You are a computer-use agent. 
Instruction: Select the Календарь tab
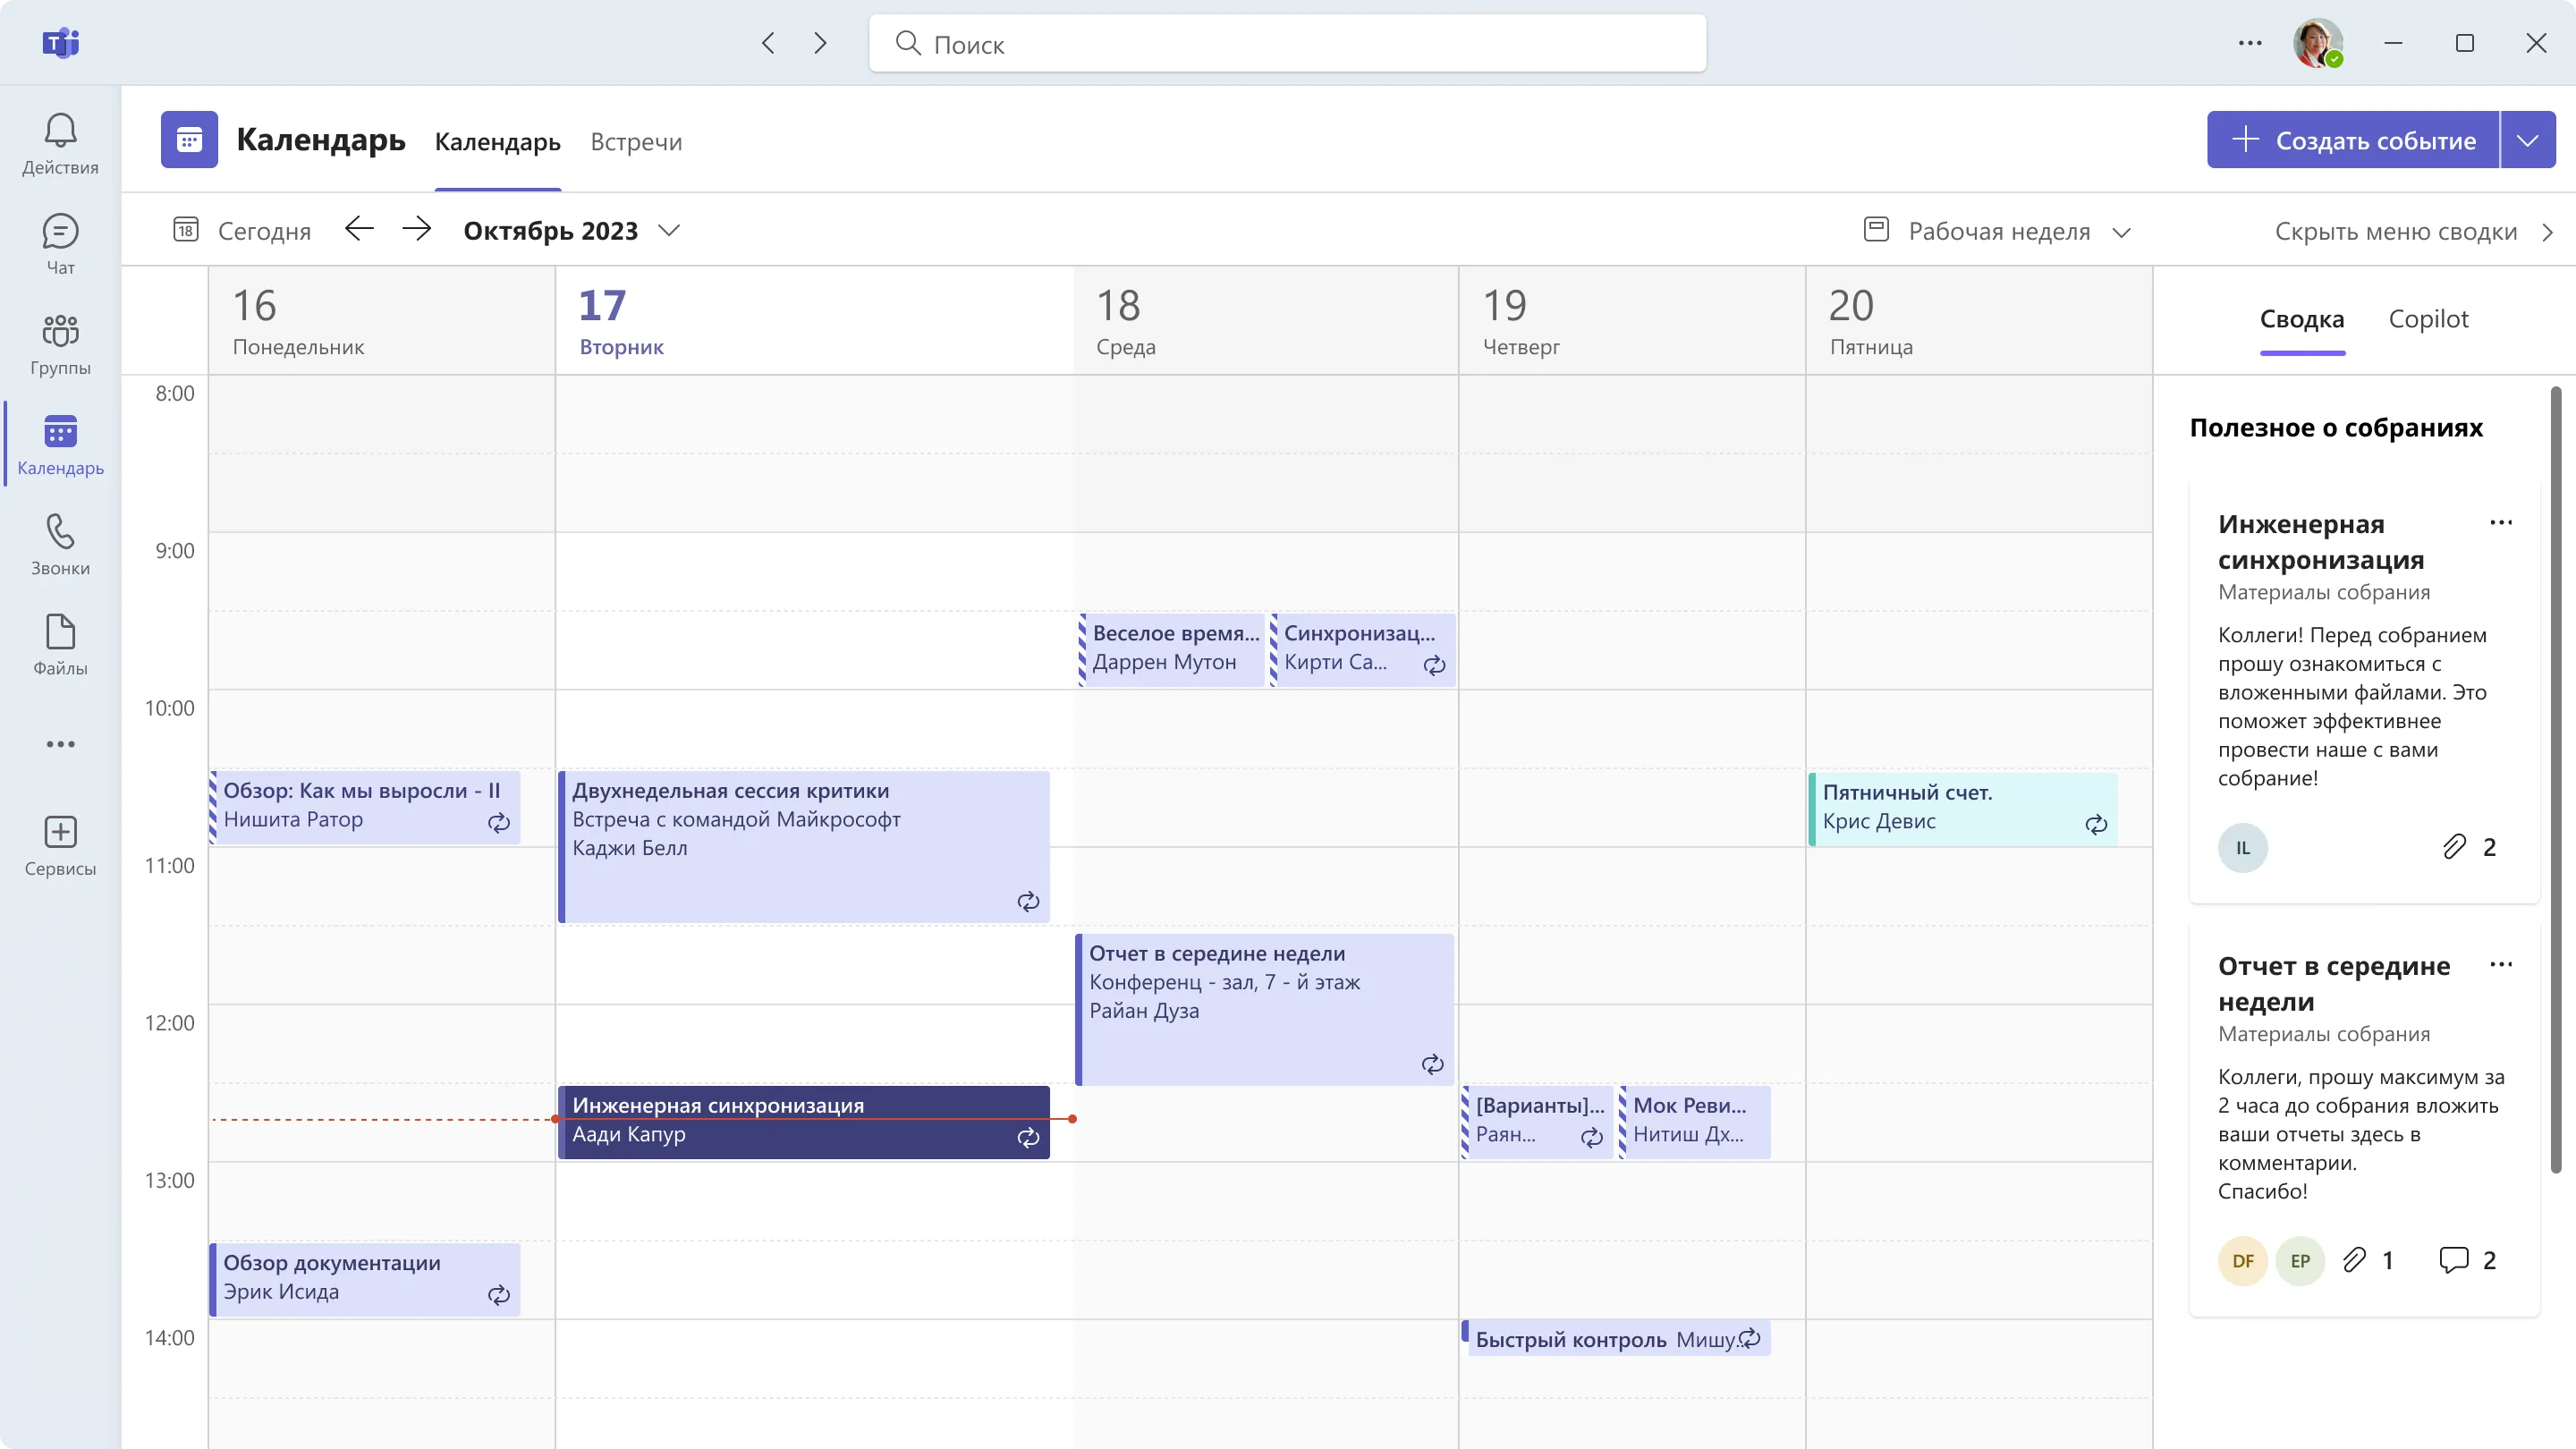pyautogui.click(x=497, y=142)
